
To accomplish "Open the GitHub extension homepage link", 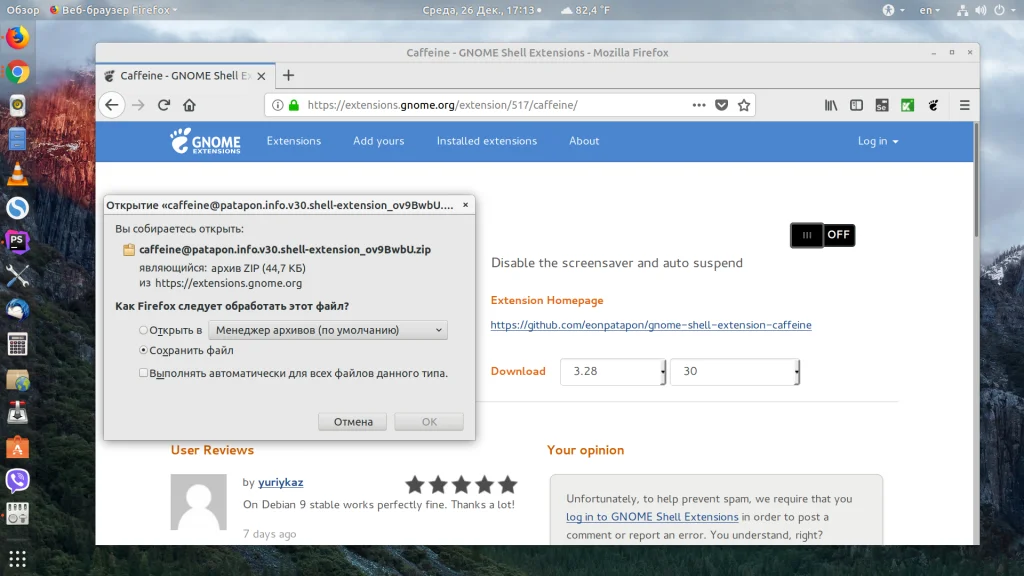I will click(x=650, y=325).
